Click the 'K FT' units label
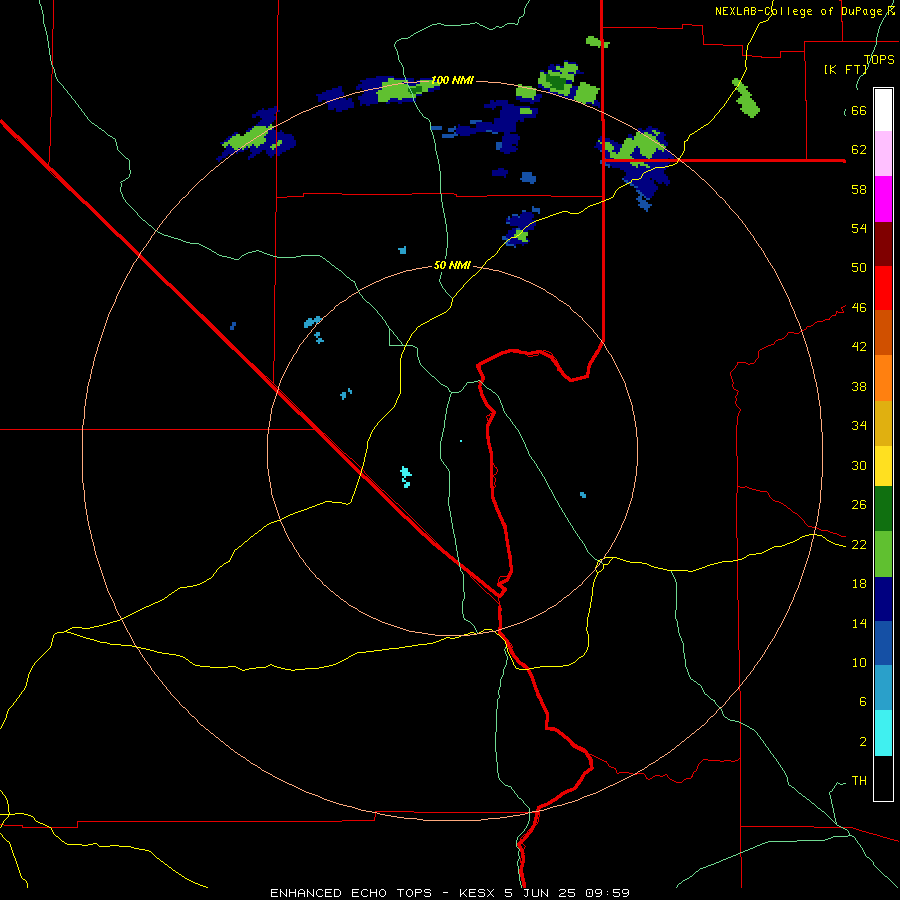Viewport: 900px width, 900px height. pos(847,70)
